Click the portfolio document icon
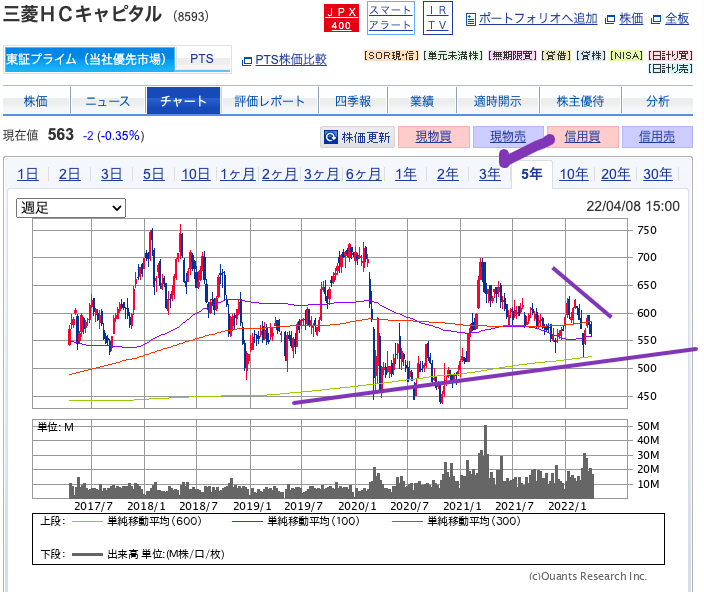The width and height of the screenshot is (704, 592). (471, 19)
